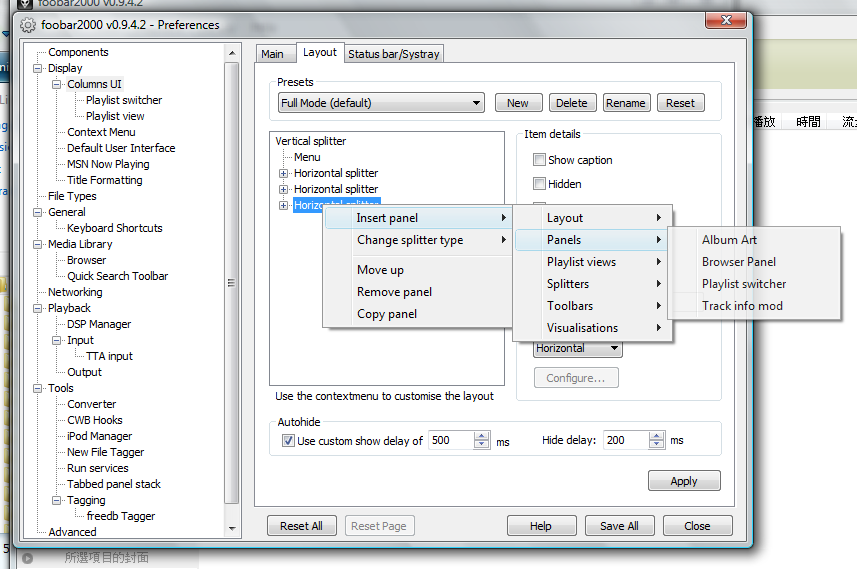Click the tree scrollbar up arrow
The height and width of the screenshot is (569, 857).
[x=232, y=53]
